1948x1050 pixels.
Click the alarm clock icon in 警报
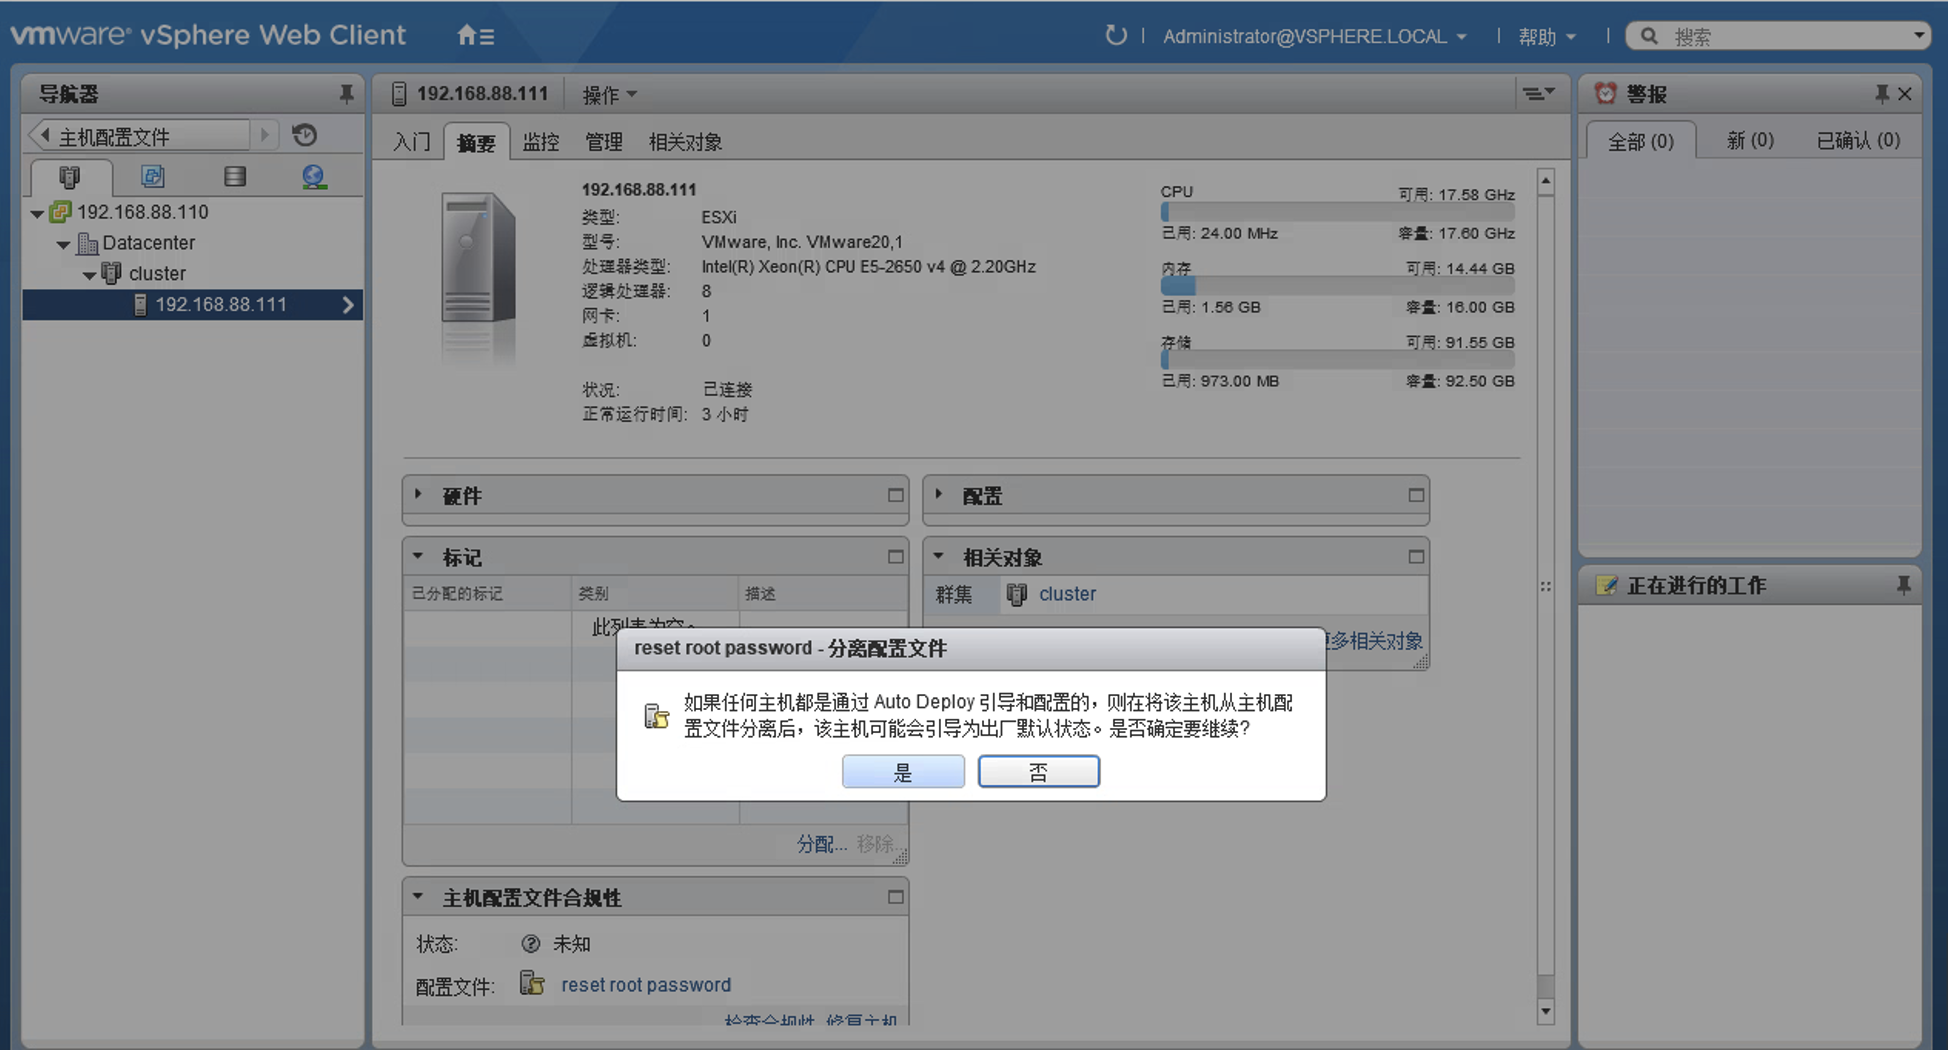(x=1605, y=94)
